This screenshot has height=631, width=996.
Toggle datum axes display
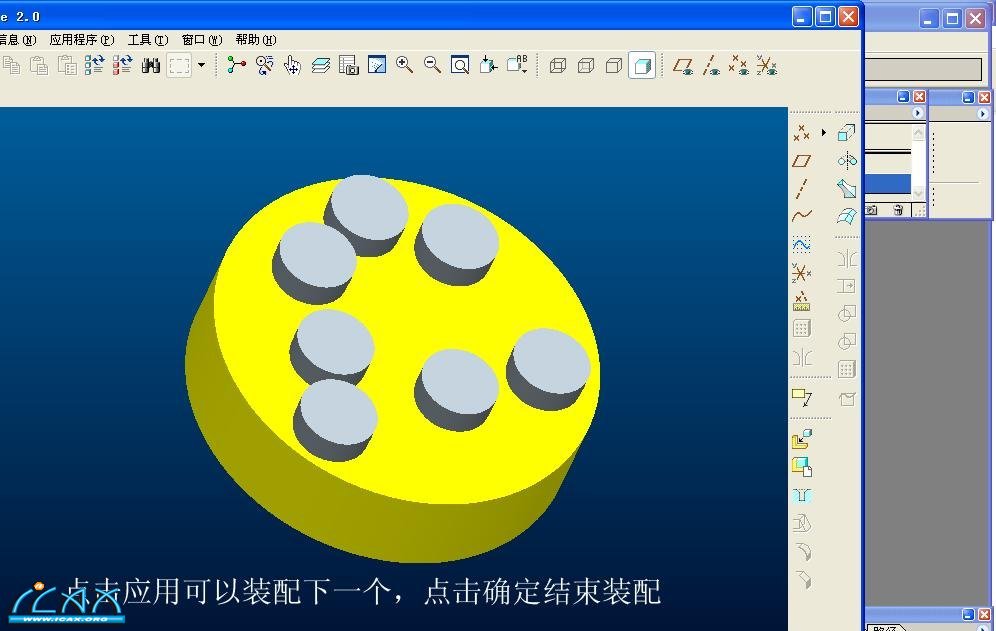click(x=711, y=66)
